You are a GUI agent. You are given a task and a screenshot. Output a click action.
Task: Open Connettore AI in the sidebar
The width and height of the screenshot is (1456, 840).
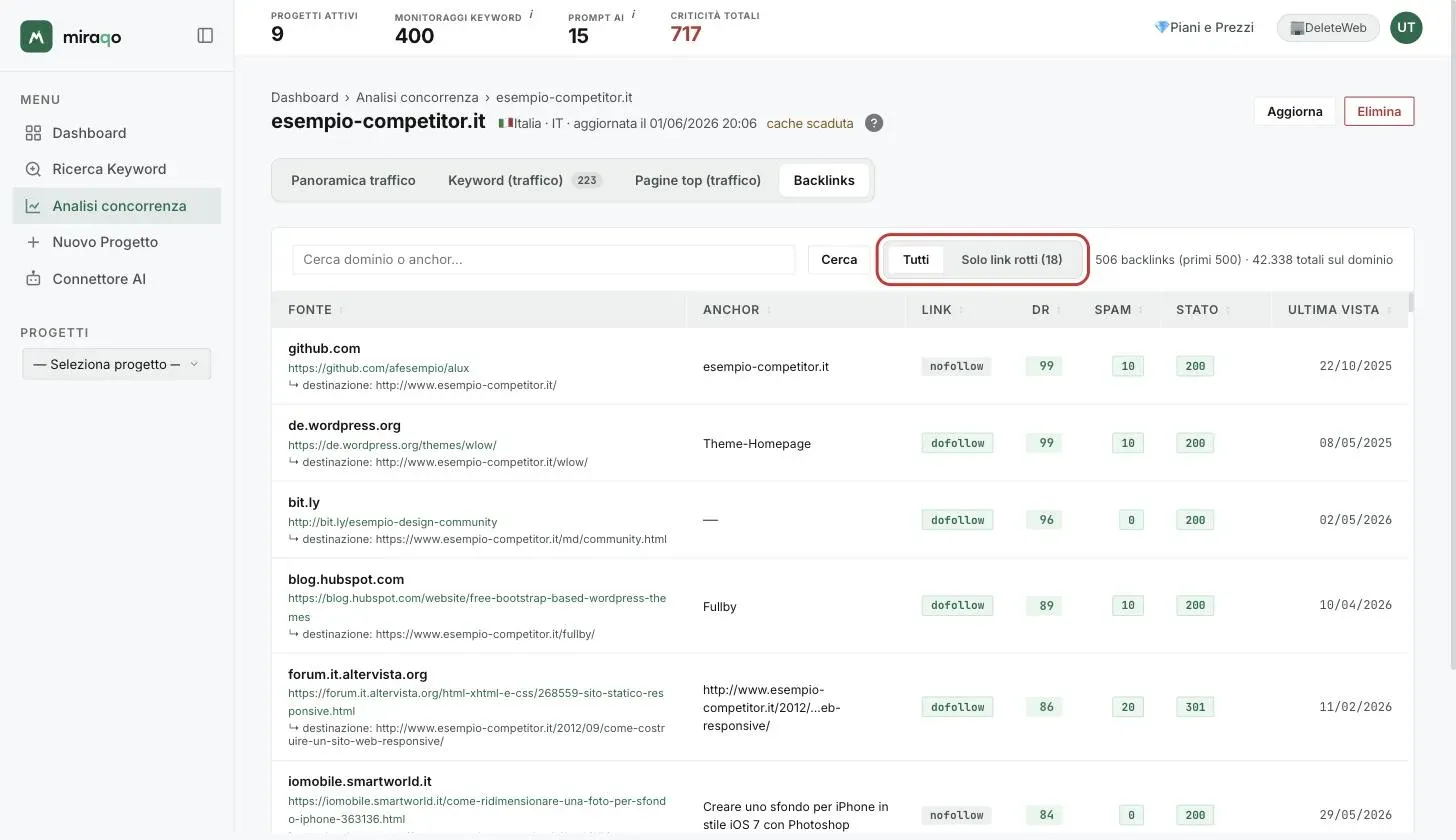pyautogui.click(x=117, y=279)
